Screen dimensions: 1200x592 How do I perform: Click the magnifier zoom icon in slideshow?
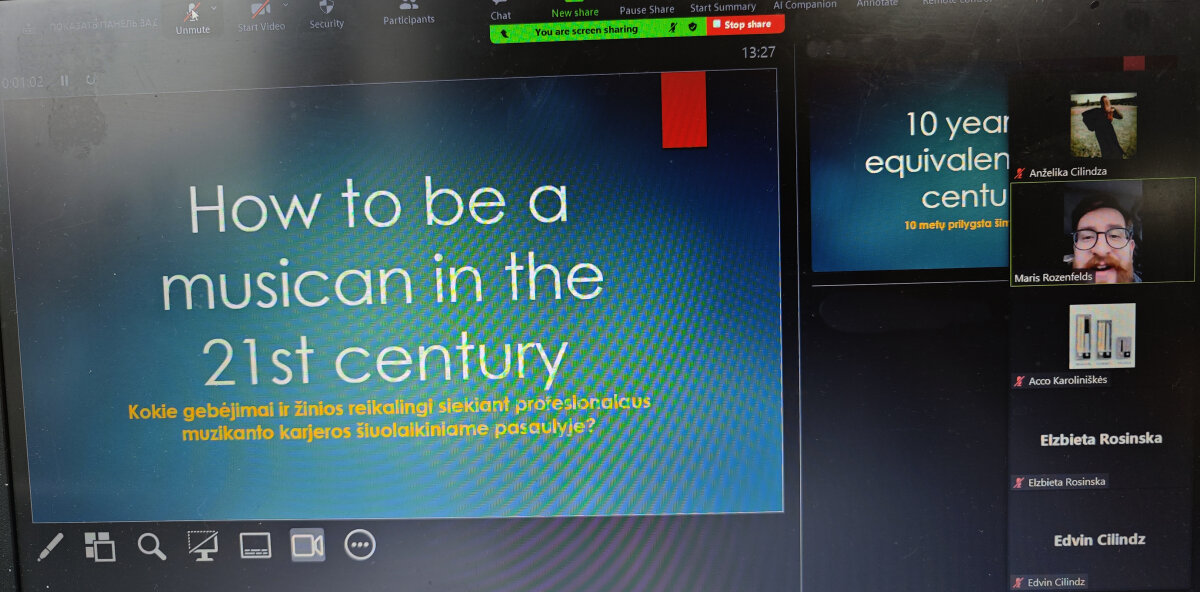(152, 546)
